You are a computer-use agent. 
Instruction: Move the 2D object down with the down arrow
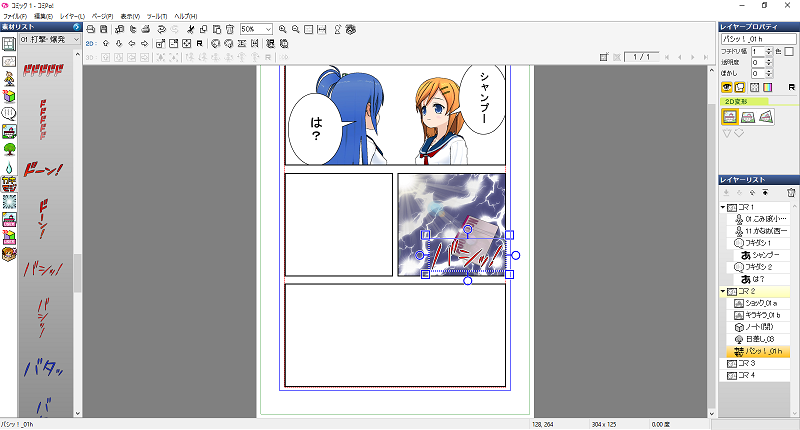click(x=119, y=43)
